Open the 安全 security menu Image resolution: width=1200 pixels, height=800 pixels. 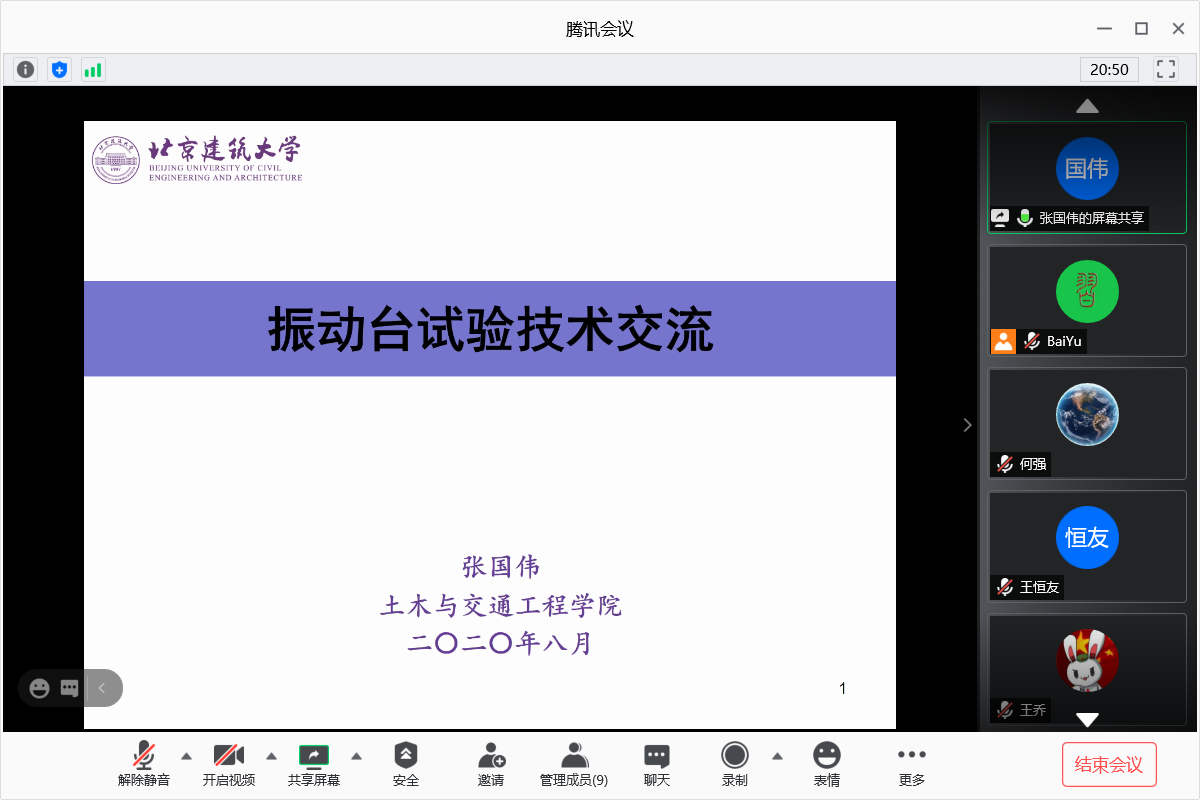coord(406,765)
